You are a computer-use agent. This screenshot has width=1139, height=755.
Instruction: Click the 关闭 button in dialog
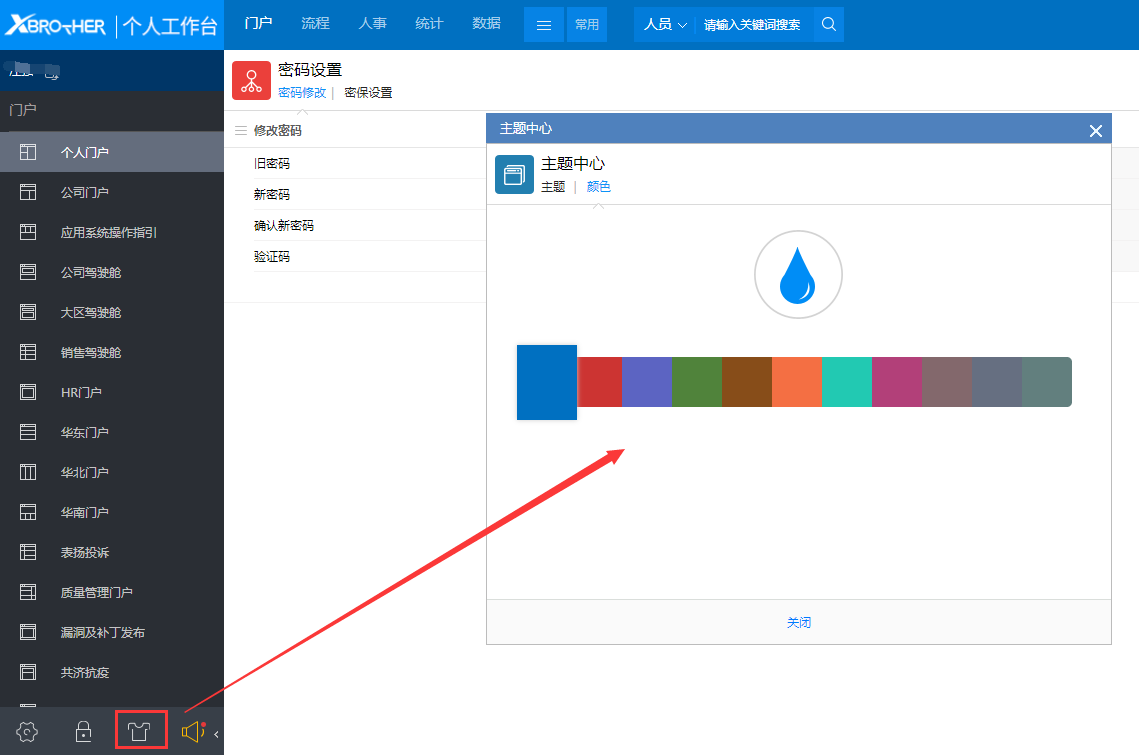click(x=798, y=622)
